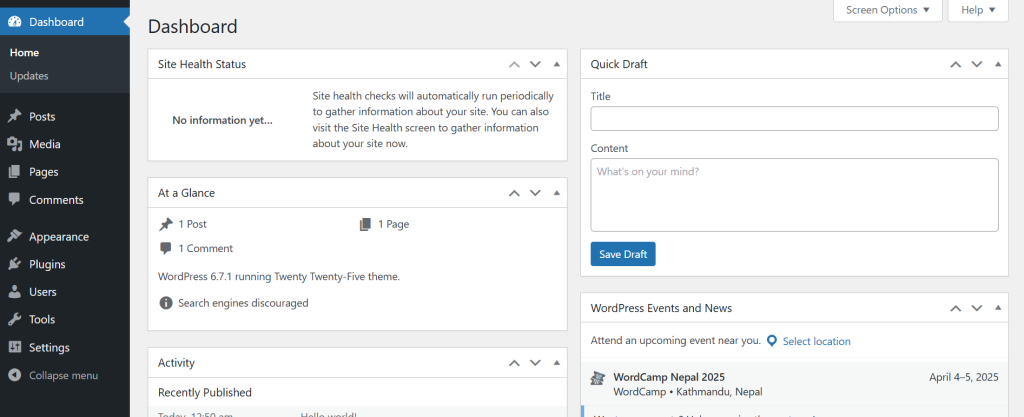Click the Users person icon
1024x417 pixels.
tap(14, 292)
